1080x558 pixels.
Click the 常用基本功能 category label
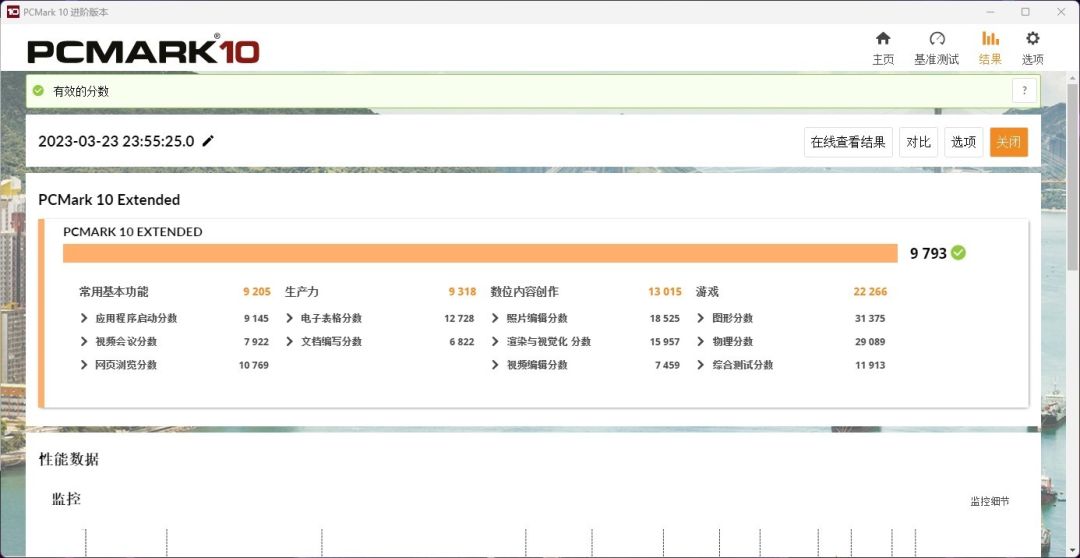[x=114, y=292]
